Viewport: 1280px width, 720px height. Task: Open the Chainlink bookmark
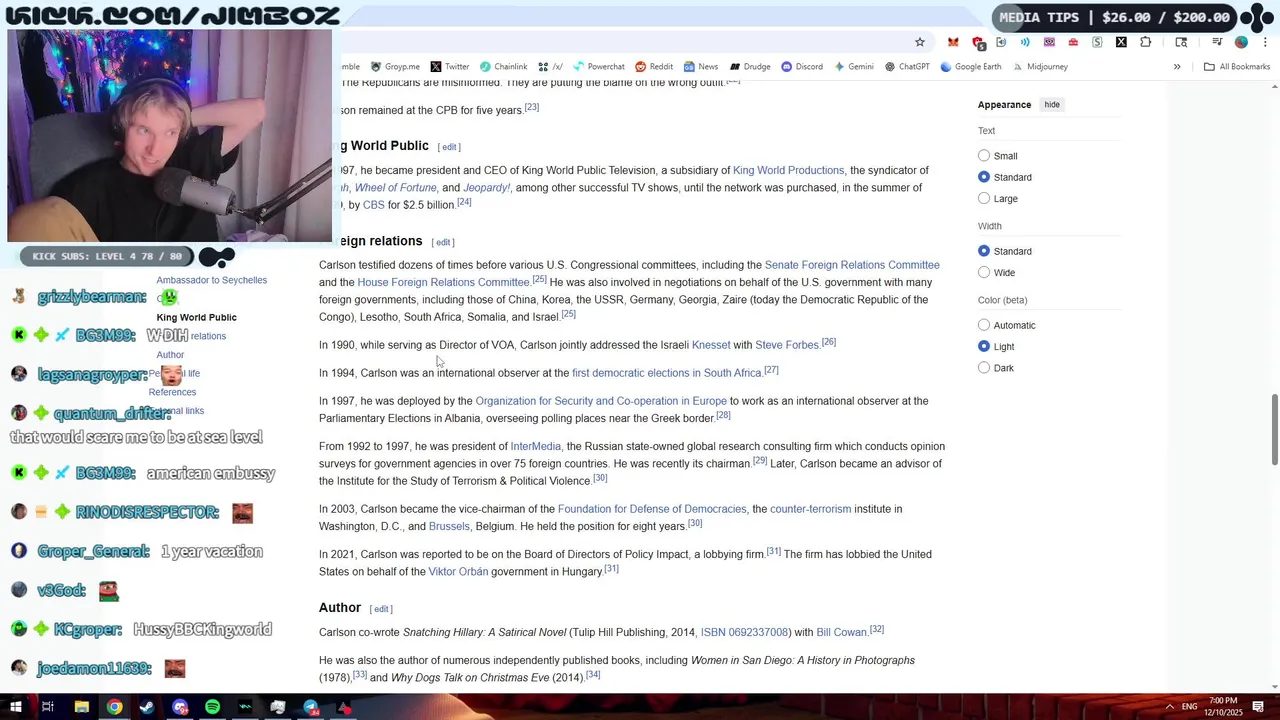click(503, 67)
